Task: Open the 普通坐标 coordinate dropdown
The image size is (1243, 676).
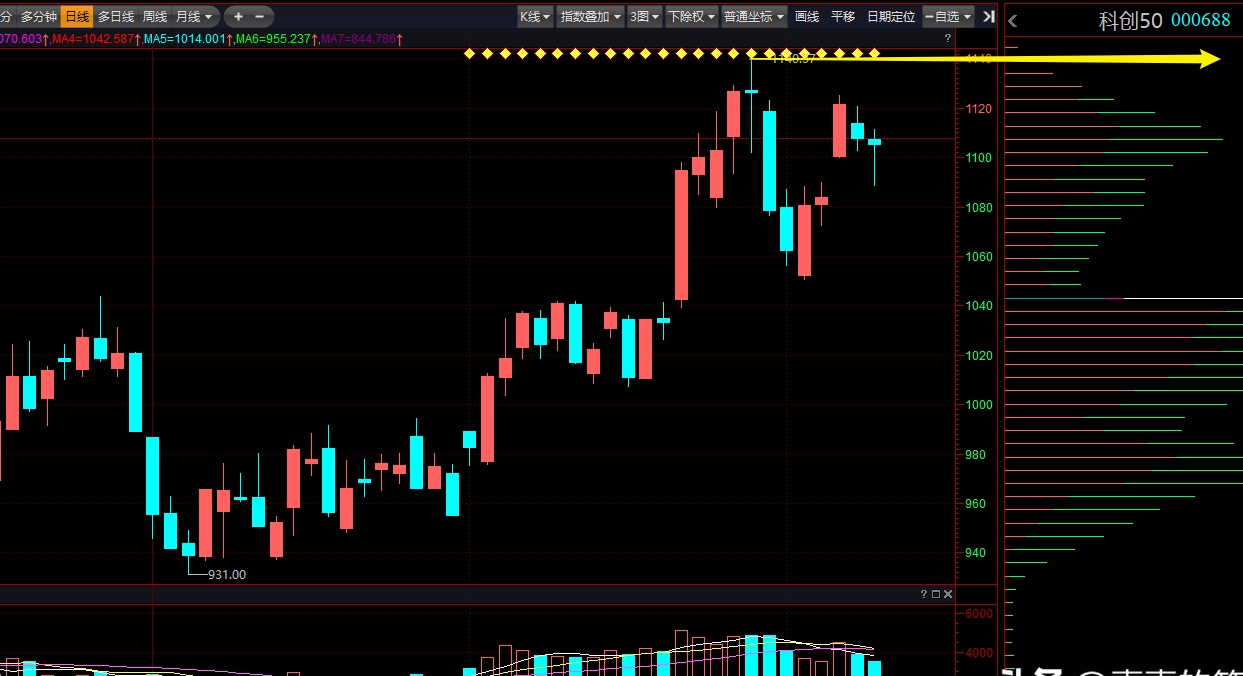Action: coord(754,16)
